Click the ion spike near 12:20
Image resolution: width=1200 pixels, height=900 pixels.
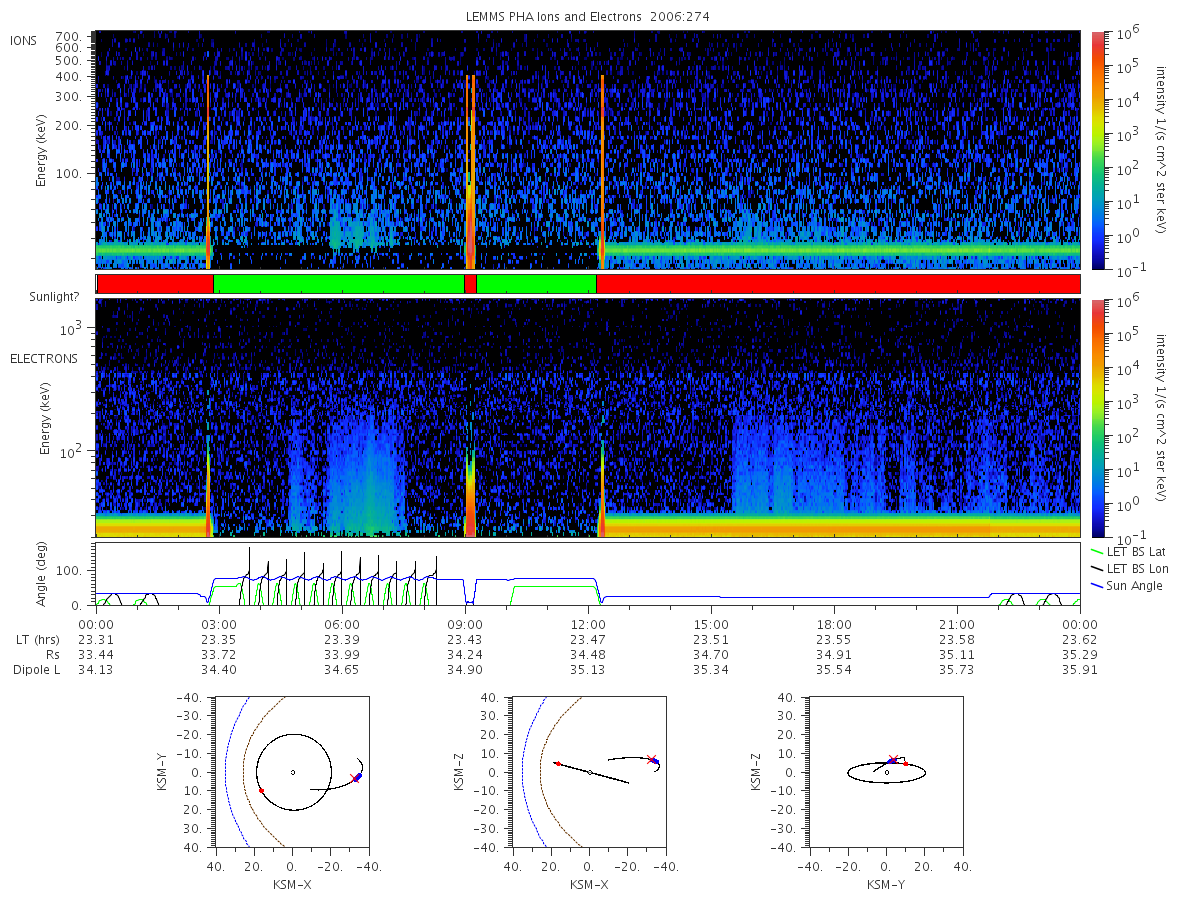tap(603, 170)
